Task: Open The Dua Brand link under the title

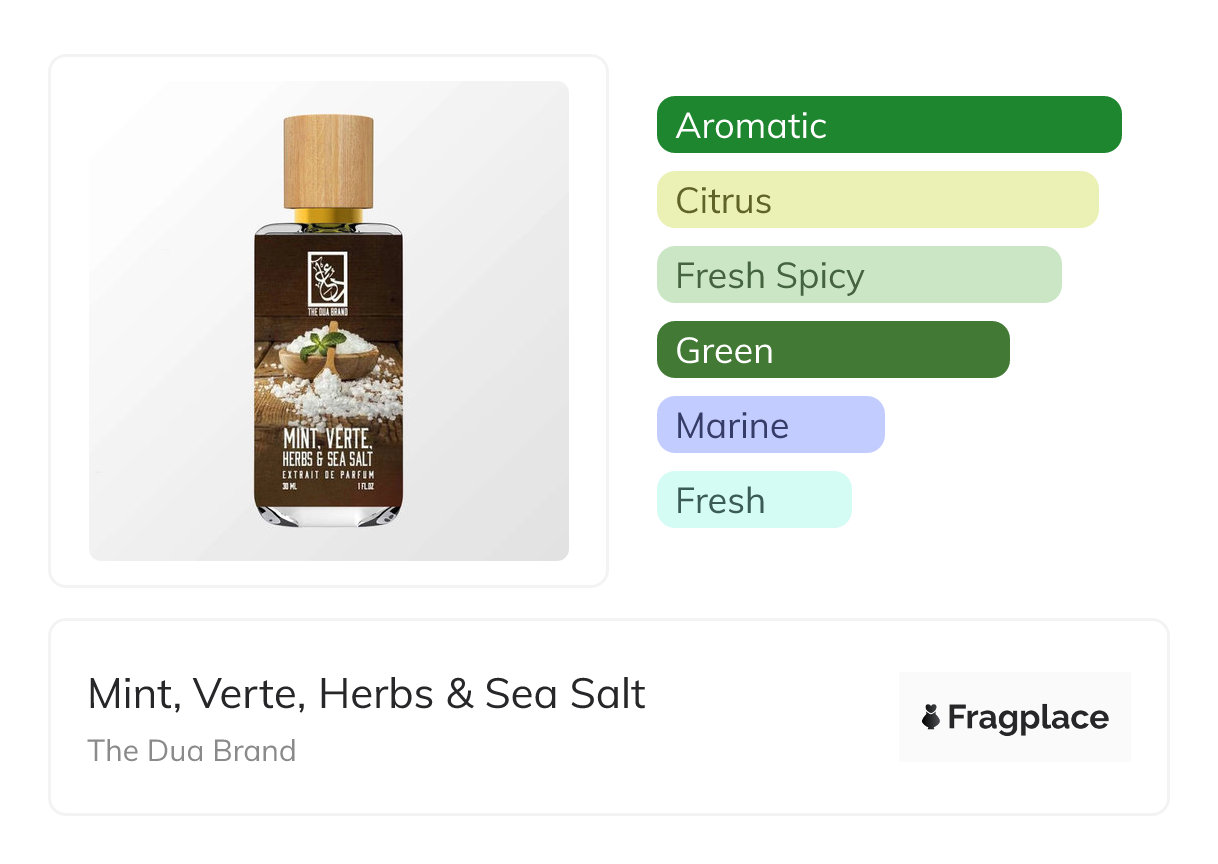Action: click(x=191, y=751)
